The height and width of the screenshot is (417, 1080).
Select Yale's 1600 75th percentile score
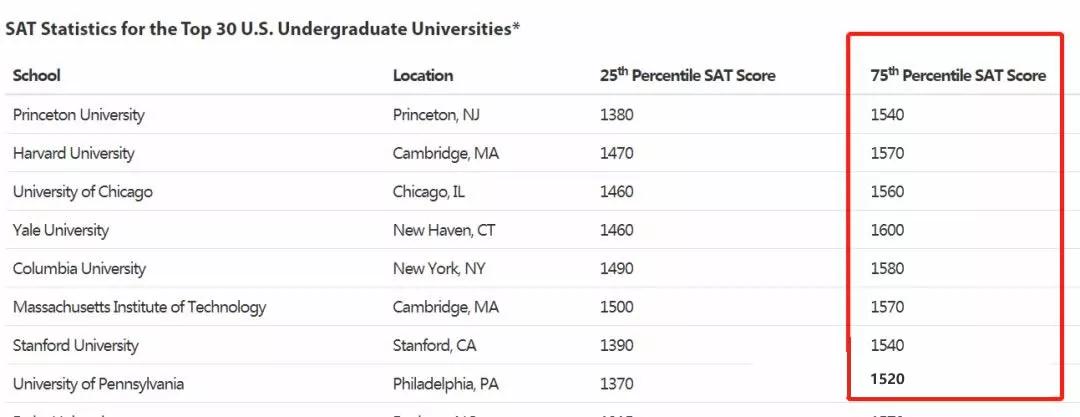(887, 231)
